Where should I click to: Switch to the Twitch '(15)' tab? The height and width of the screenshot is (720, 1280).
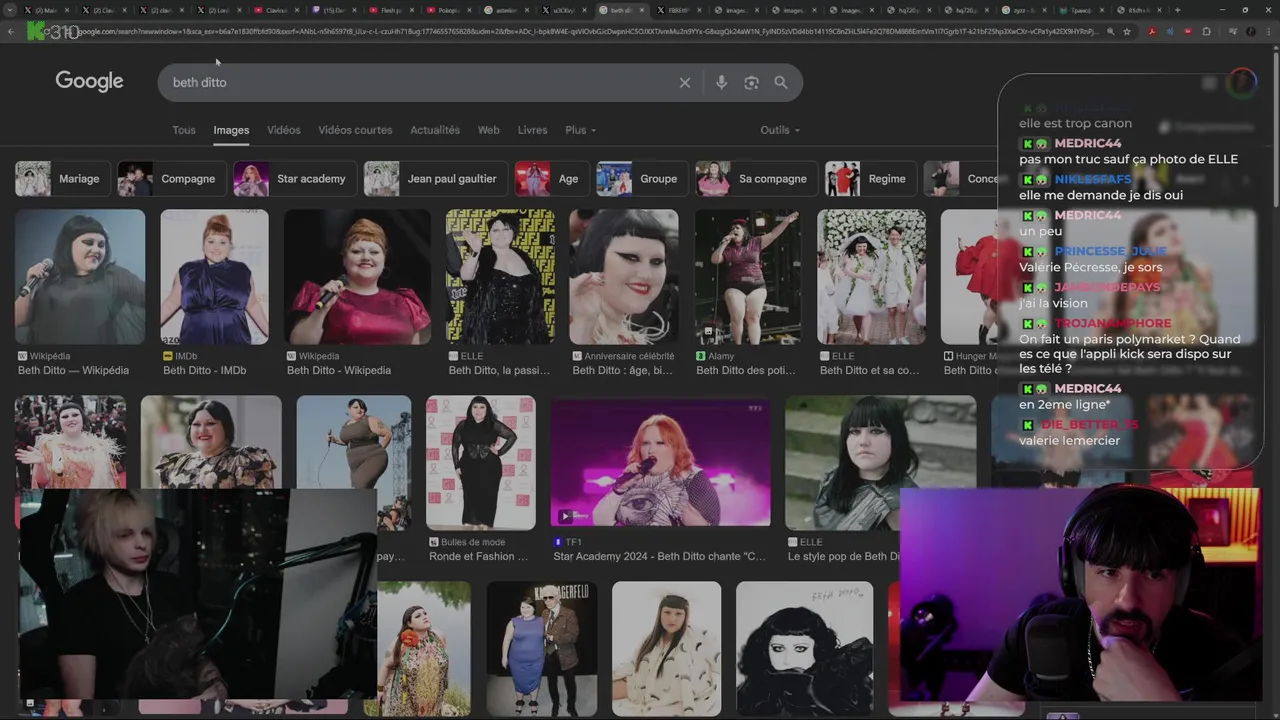pyautogui.click(x=335, y=10)
